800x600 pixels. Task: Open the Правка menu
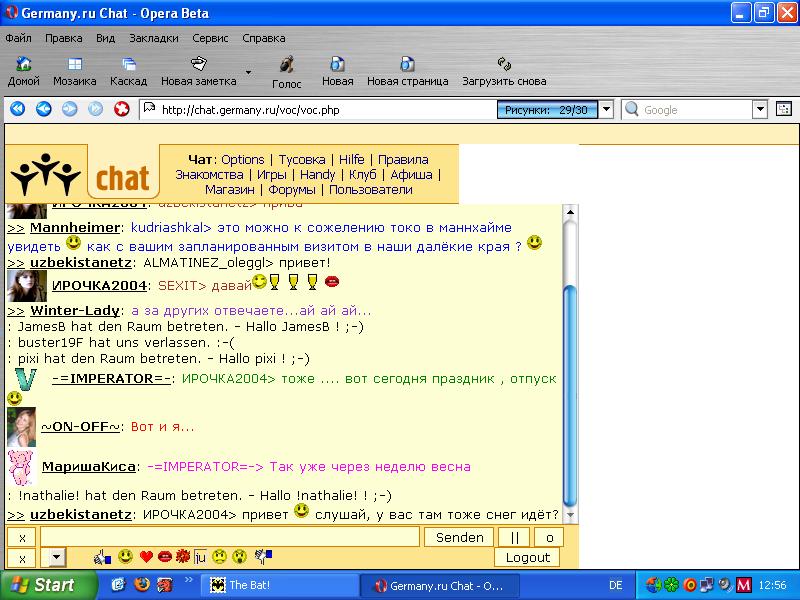[x=64, y=38]
